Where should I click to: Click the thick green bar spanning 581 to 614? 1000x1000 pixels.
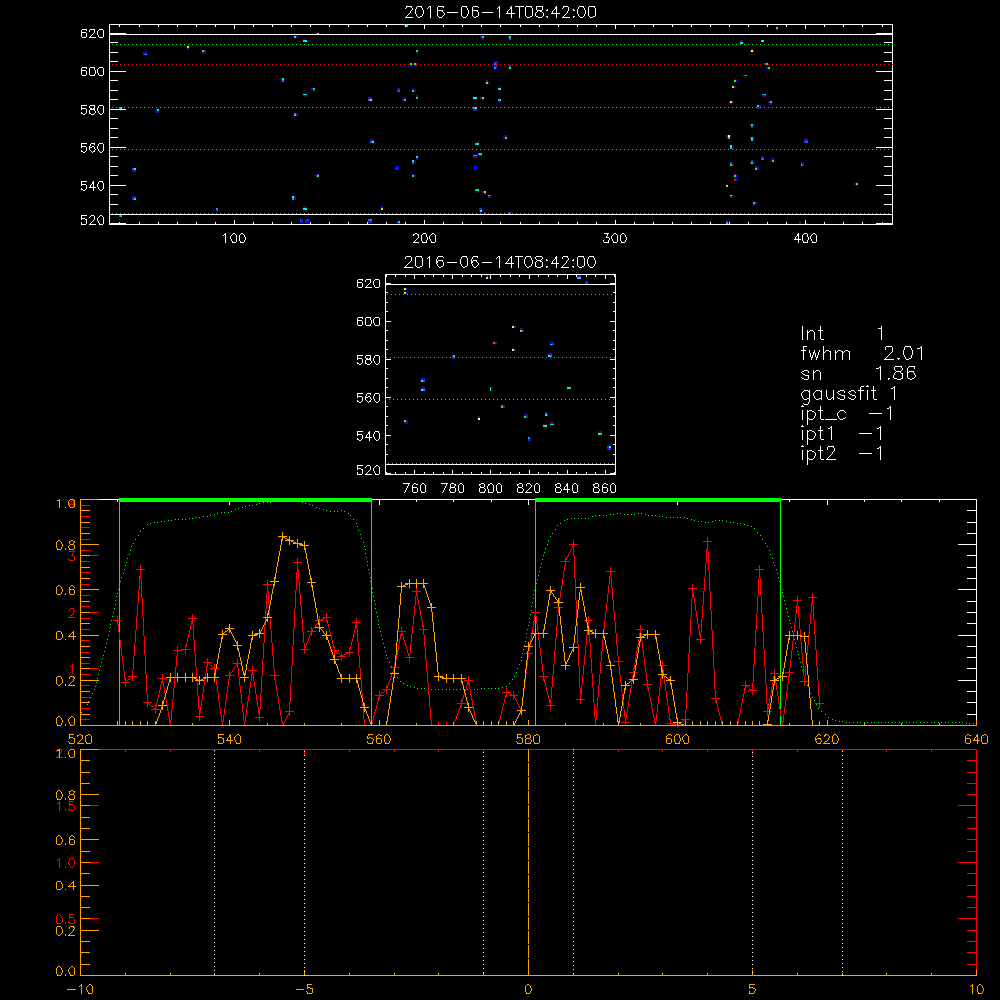[658, 500]
